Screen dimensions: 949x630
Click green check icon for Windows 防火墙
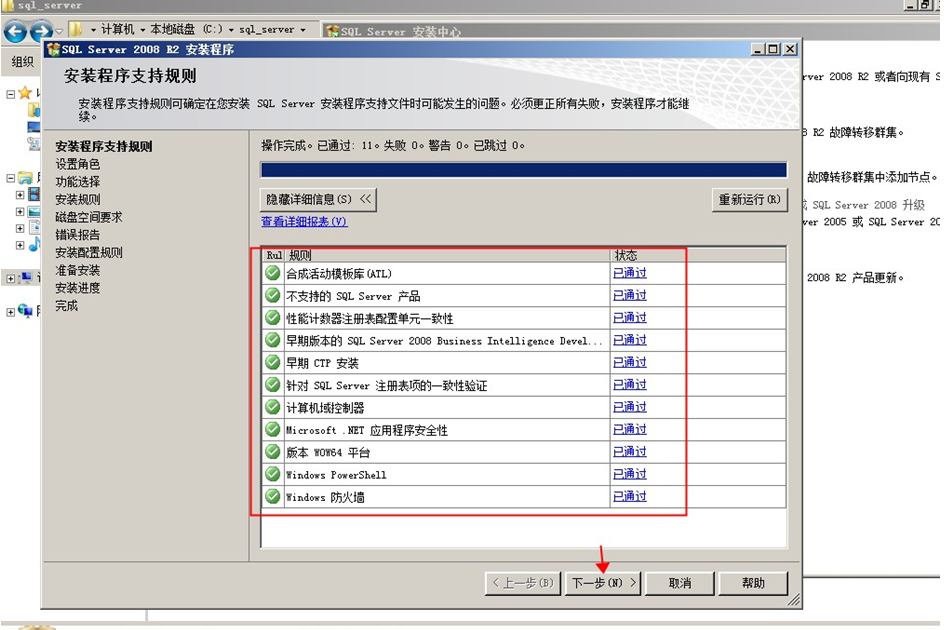(x=273, y=497)
